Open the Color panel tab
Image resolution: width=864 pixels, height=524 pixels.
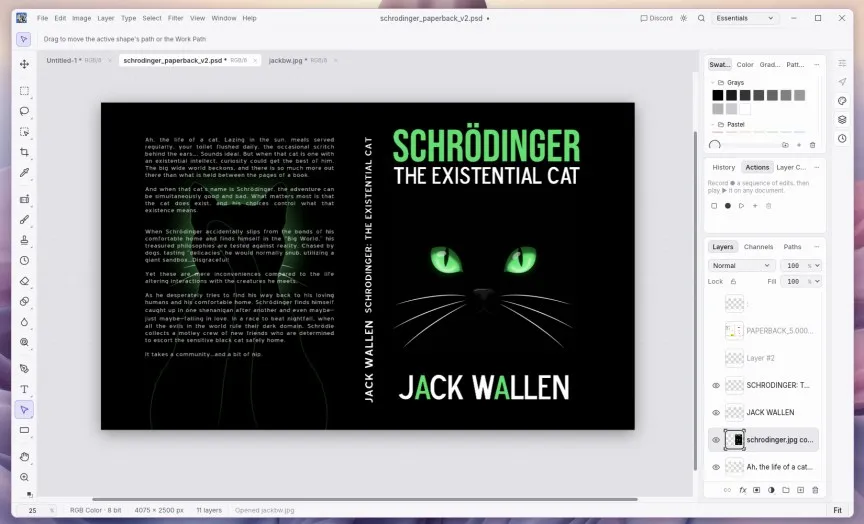tap(745, 64)
